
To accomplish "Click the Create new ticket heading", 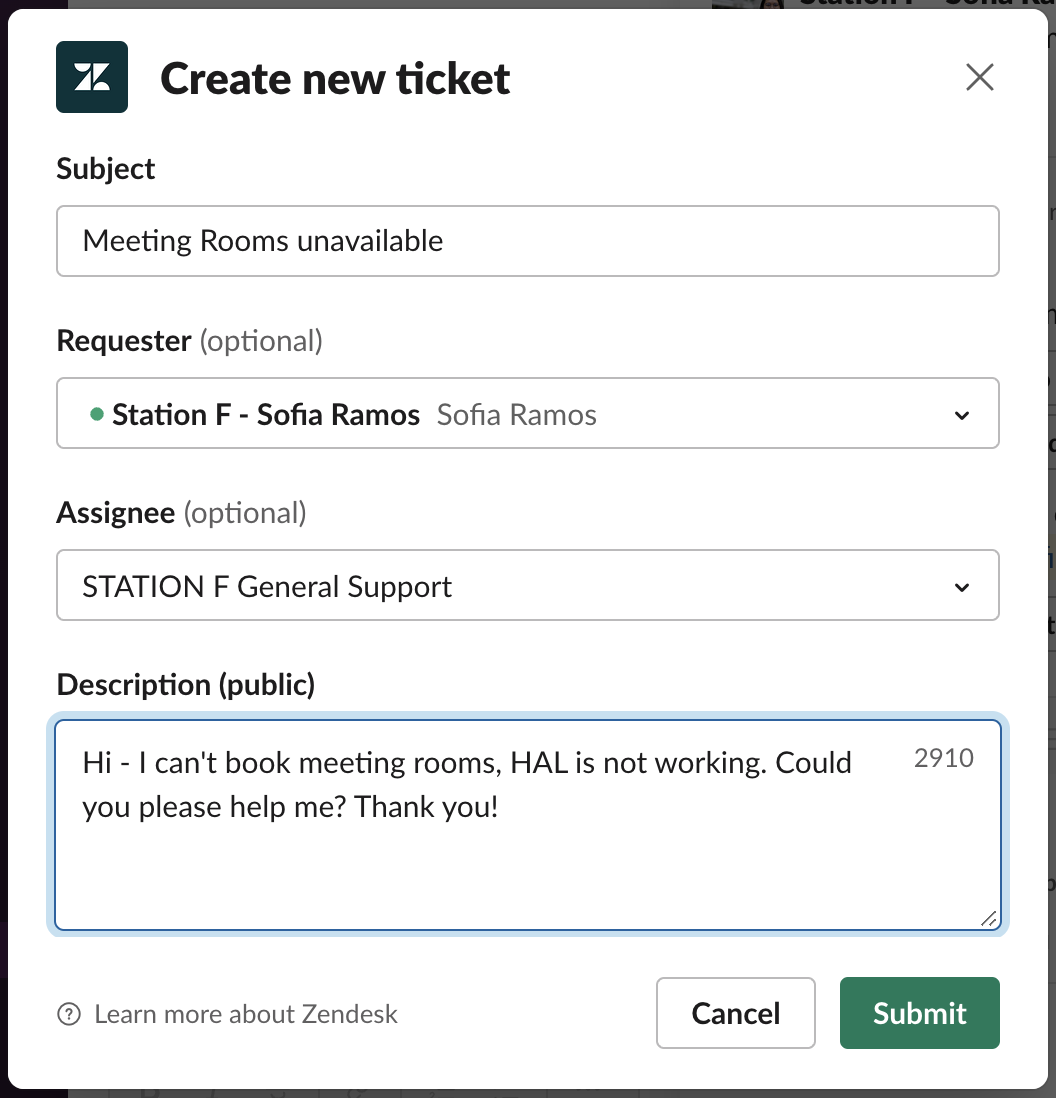I will (335, 78).
